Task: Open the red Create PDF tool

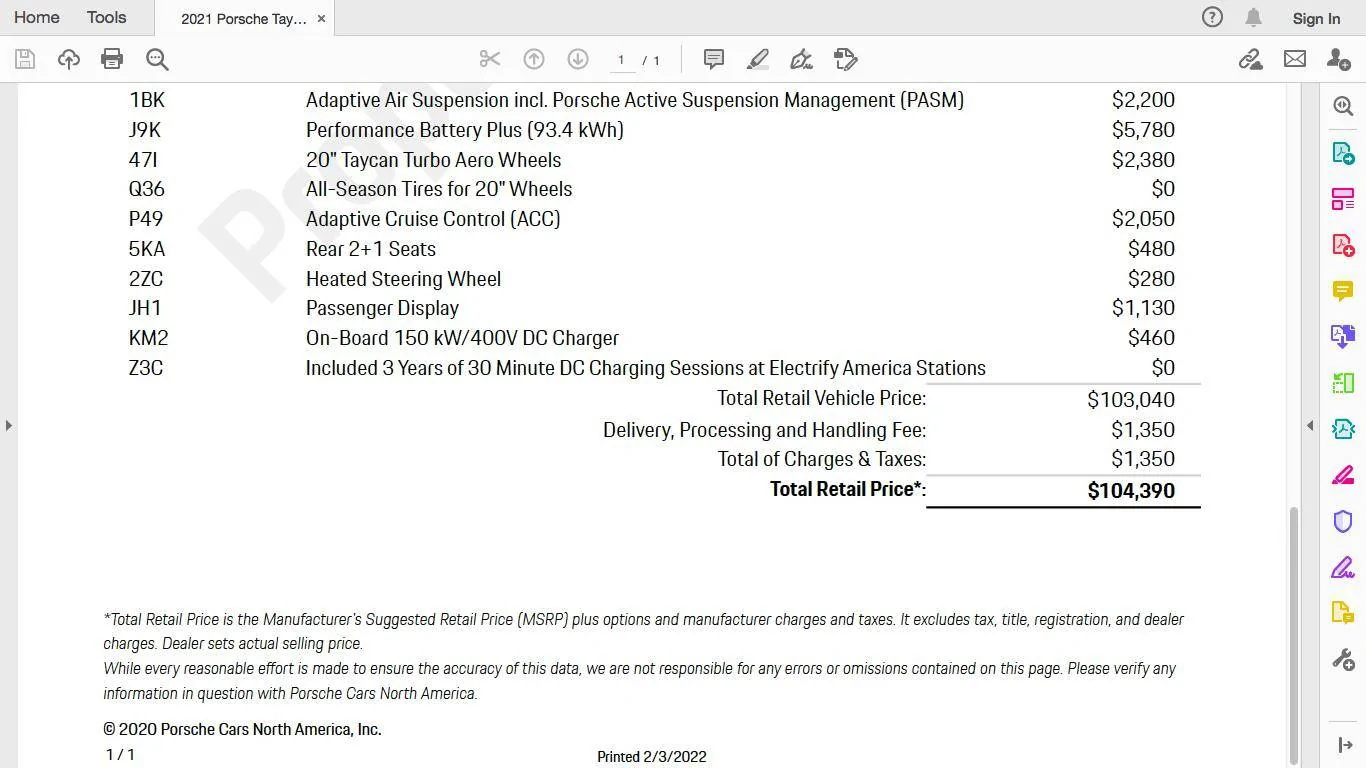Action: [1343, 245]
